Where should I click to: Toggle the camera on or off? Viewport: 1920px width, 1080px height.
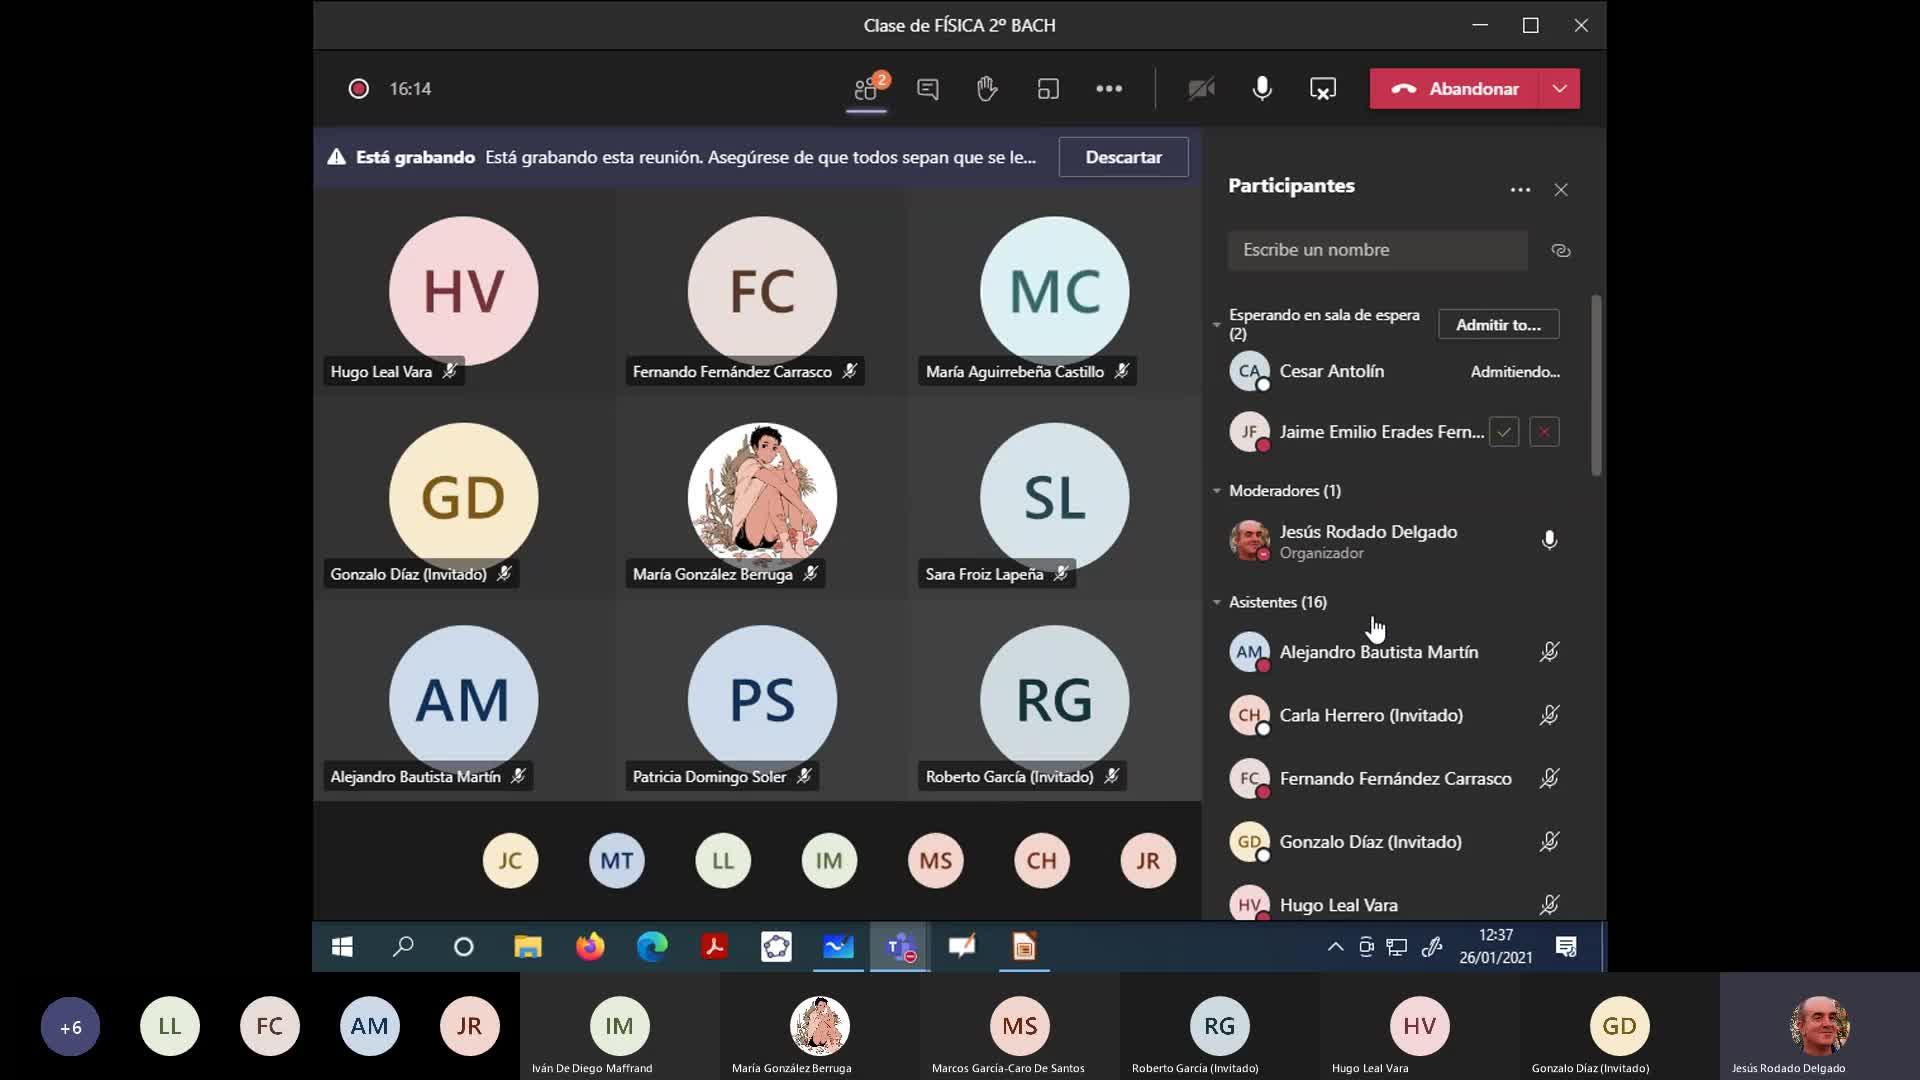click(1201, 89)
